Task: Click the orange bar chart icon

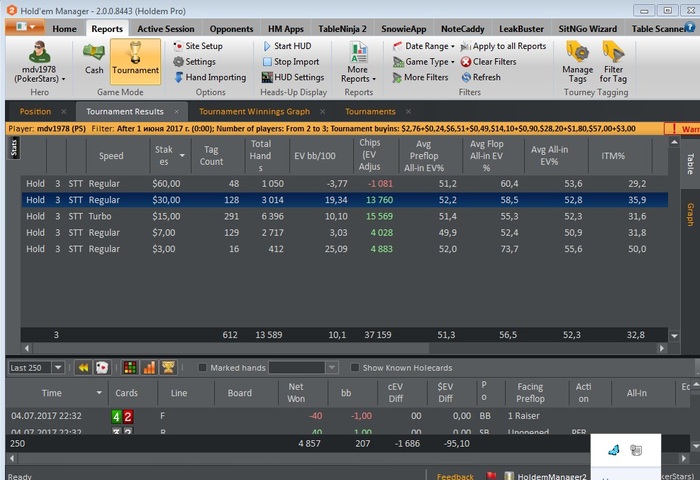Action: click(149, 367)
